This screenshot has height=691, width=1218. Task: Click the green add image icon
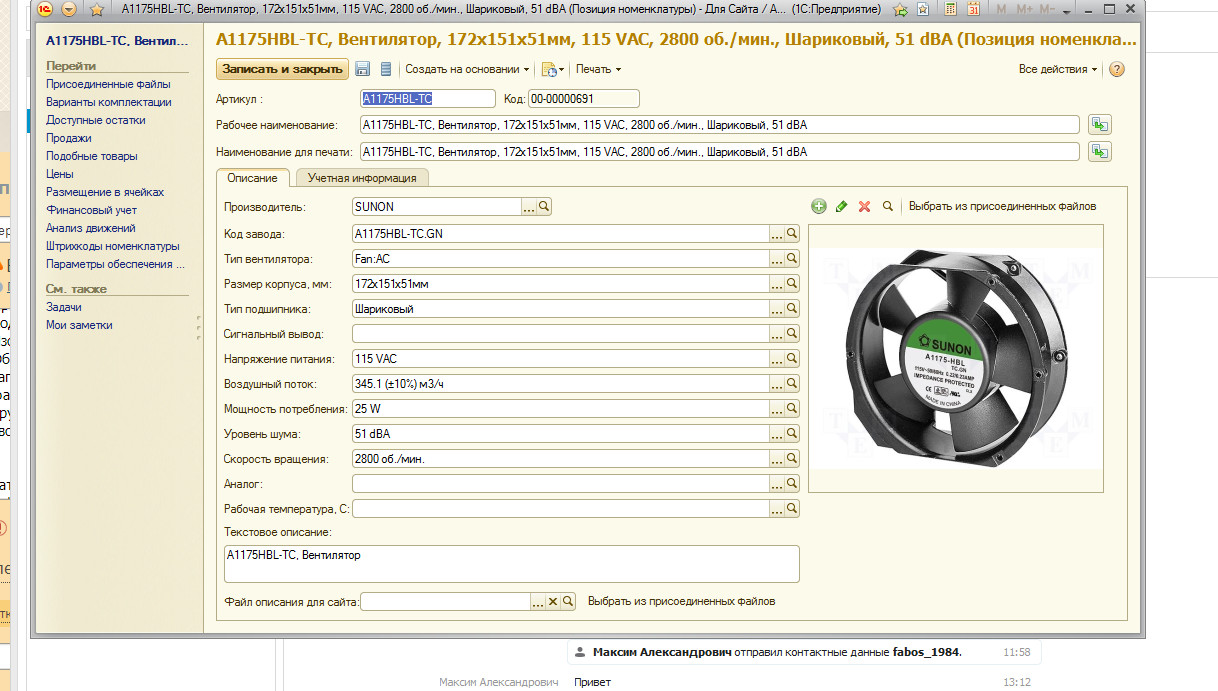coord(819,206)
